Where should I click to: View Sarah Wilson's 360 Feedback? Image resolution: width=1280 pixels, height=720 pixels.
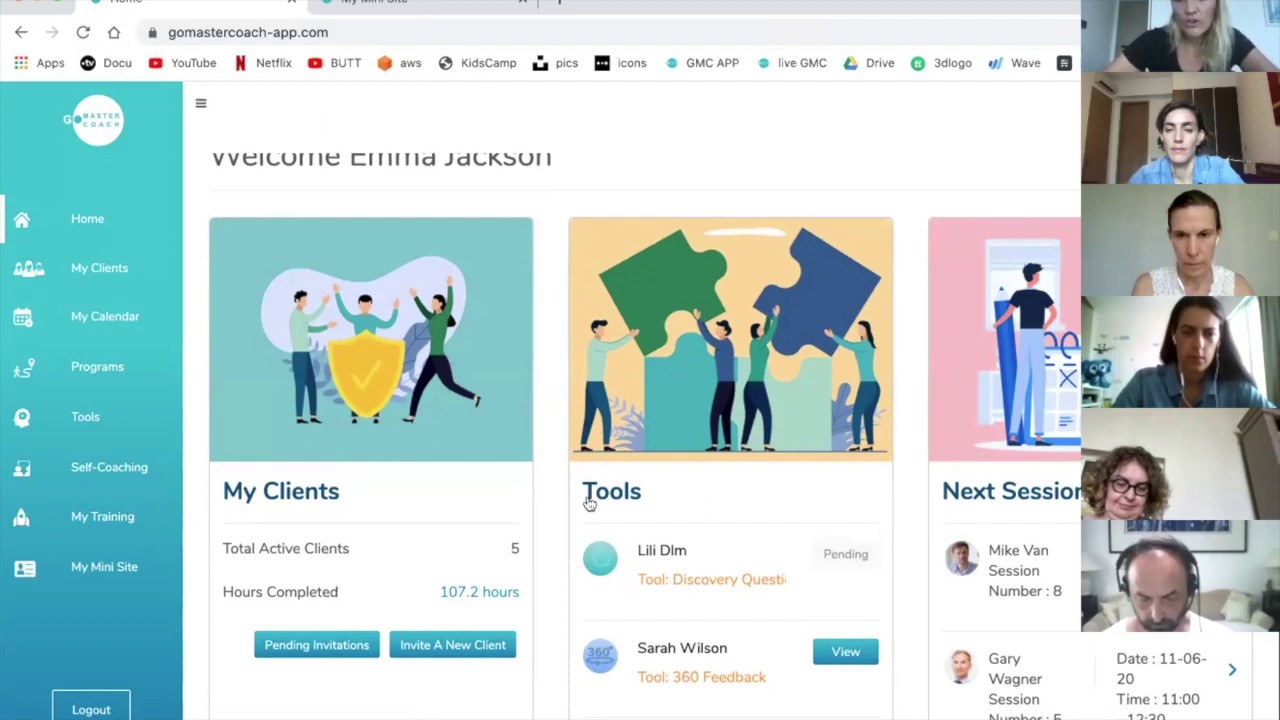click(845, 652)
